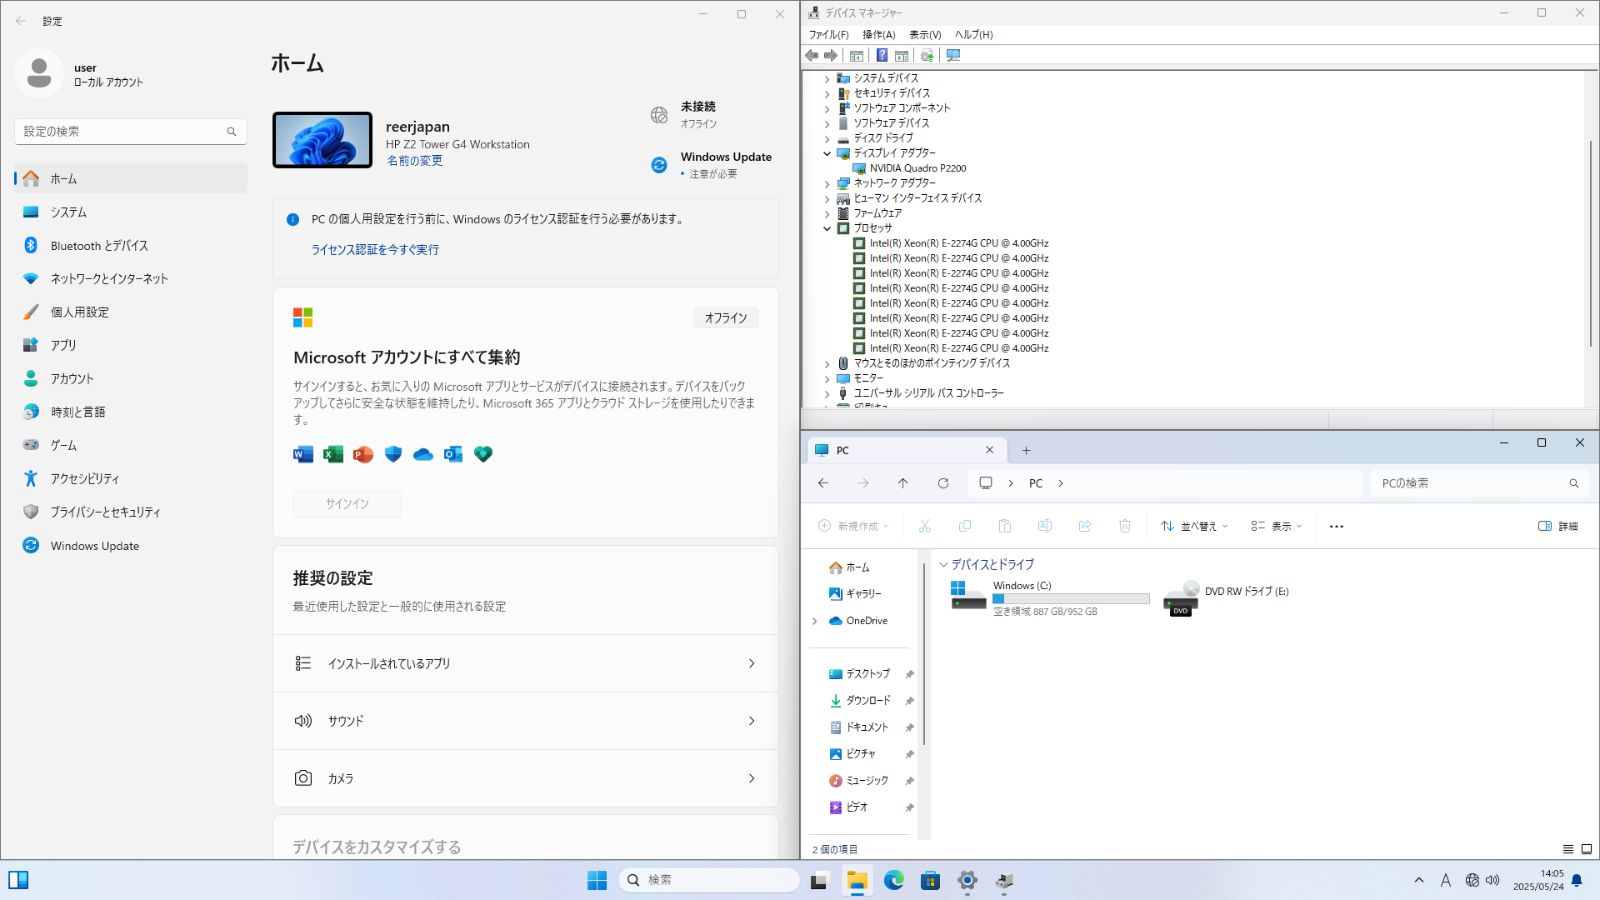The height and width of the screenshot is (900, 1600).
Task: Toggle the action pane button in Device Manager
Action: coord(901,55)
